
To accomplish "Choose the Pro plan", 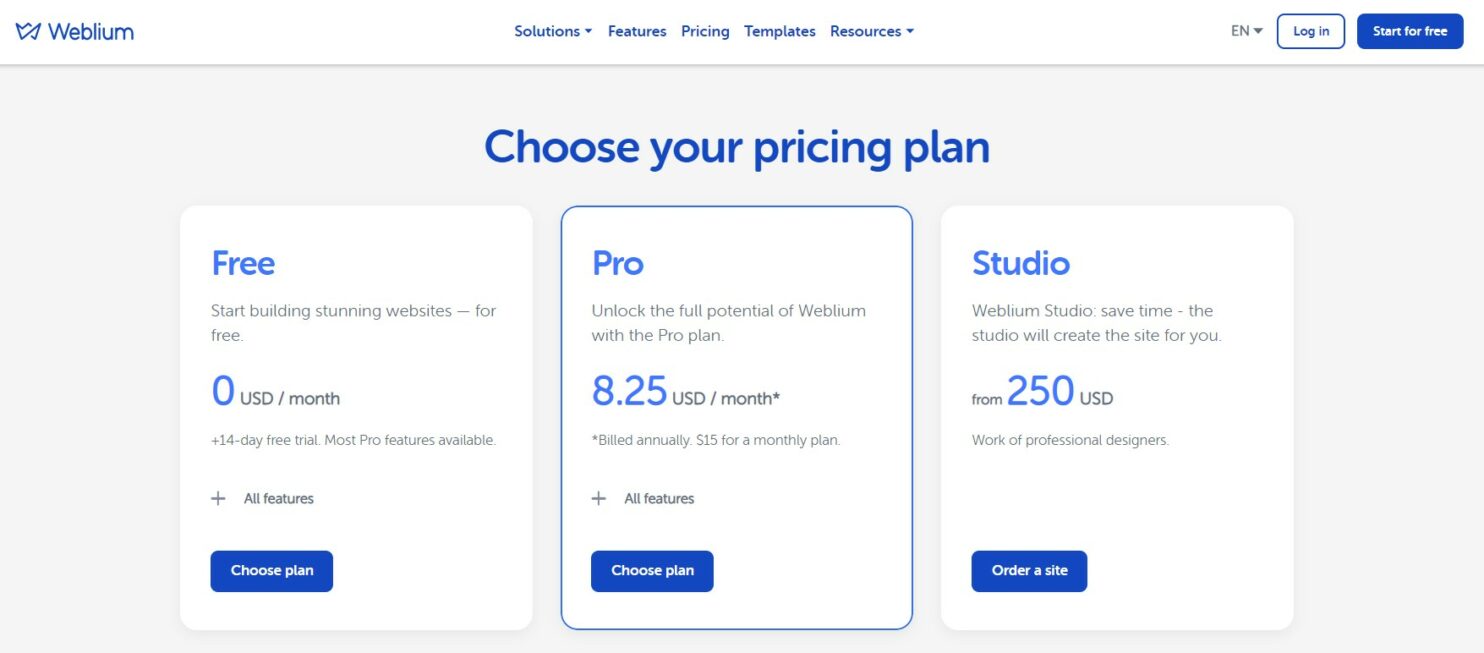I will coord(652,570).
